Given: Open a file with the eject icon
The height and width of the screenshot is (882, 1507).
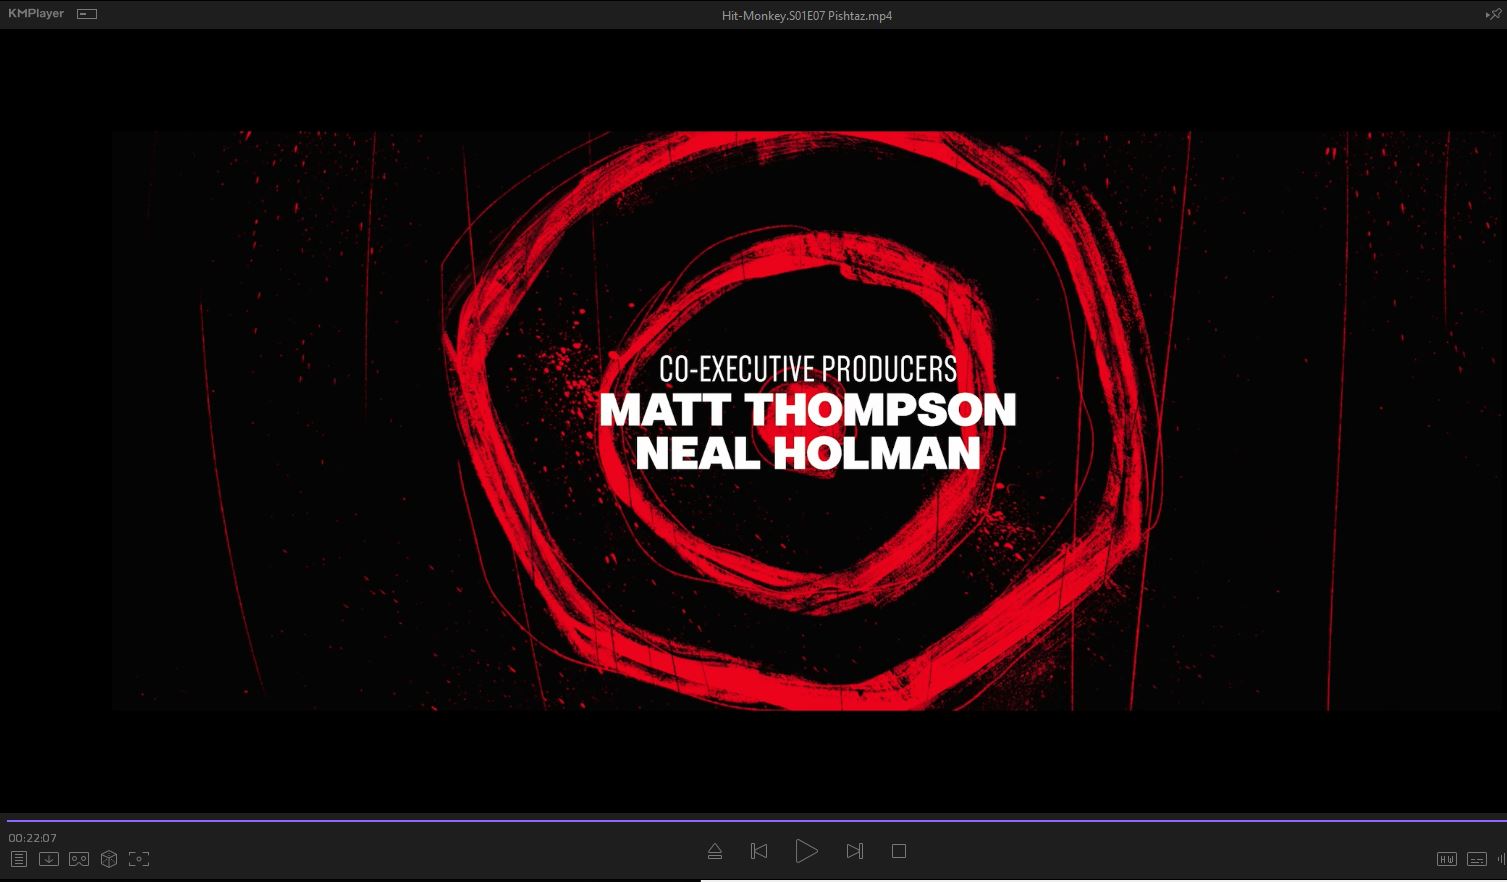Looking at the screenshot, I should click(715, 851).
